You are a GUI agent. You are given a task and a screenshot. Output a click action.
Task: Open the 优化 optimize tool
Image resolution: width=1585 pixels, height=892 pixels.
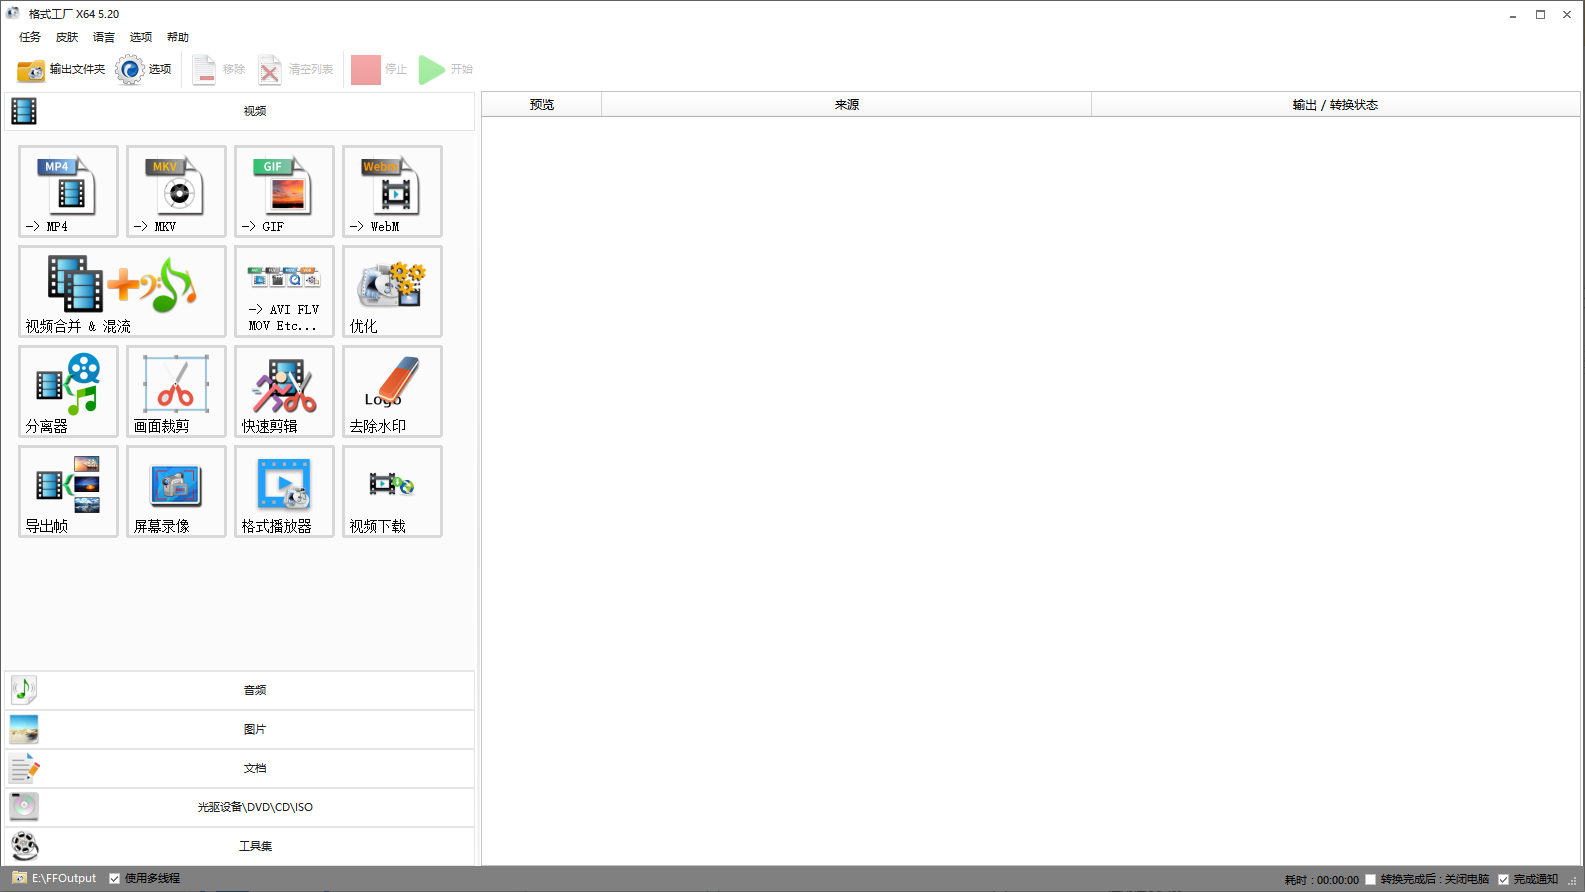392,291
